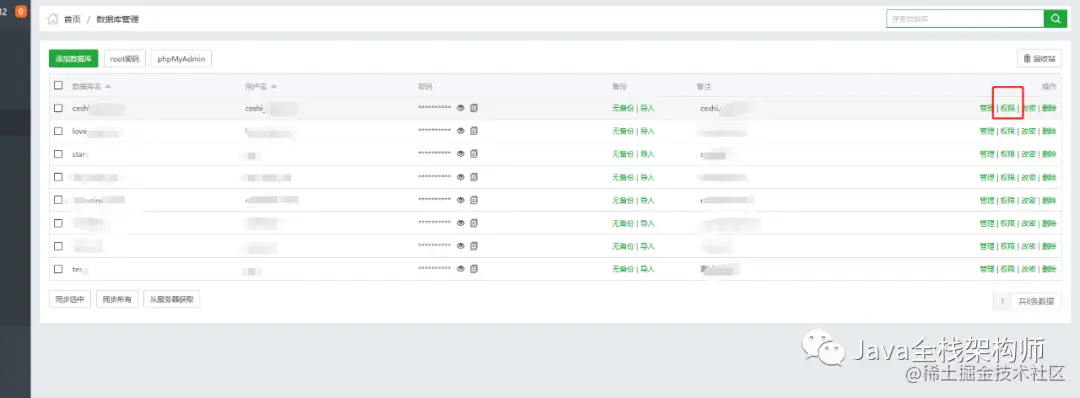Click 导入 in the ceshi row

[x=647, y=108]
